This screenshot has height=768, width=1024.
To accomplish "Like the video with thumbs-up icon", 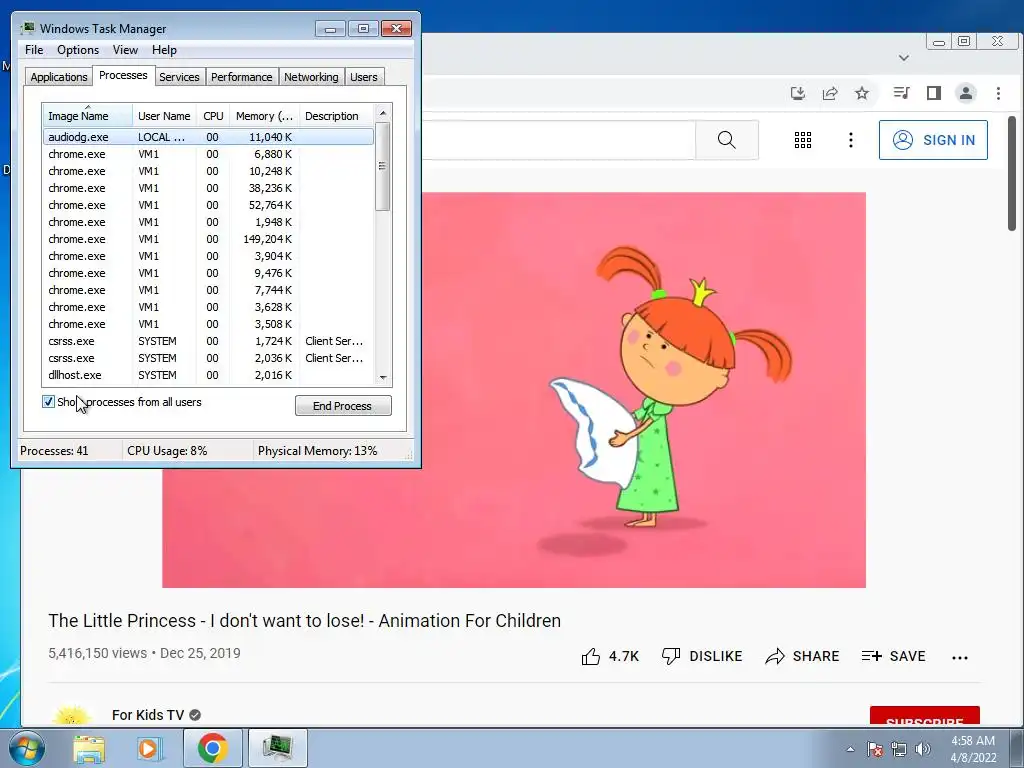I will click(591, 656).
